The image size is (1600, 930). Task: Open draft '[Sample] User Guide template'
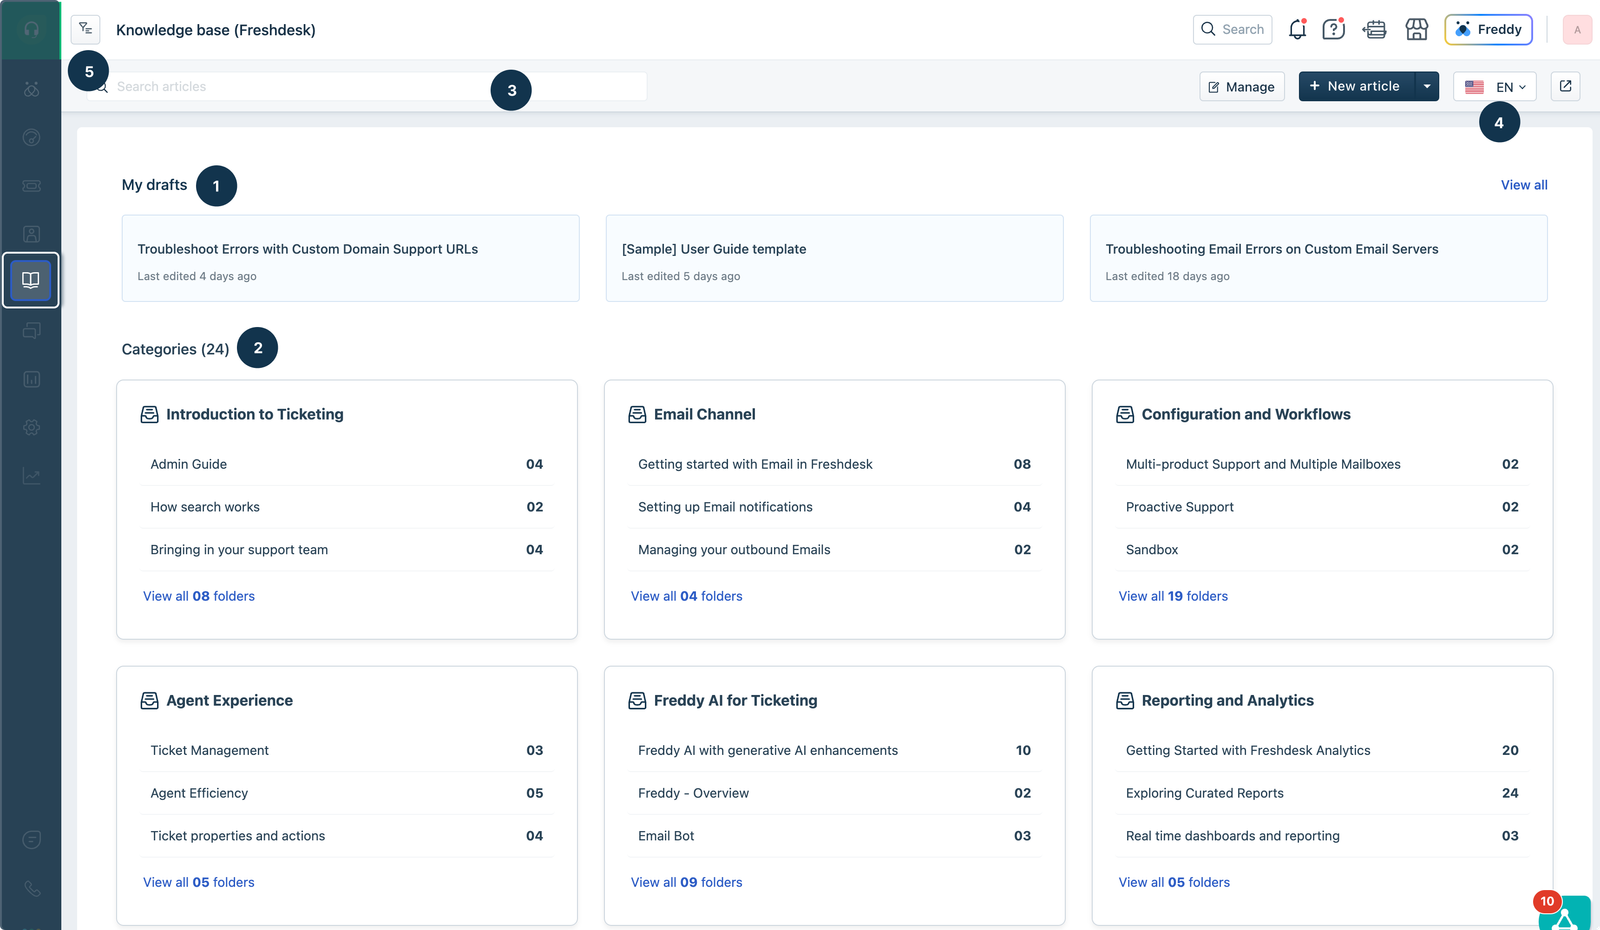835,258
